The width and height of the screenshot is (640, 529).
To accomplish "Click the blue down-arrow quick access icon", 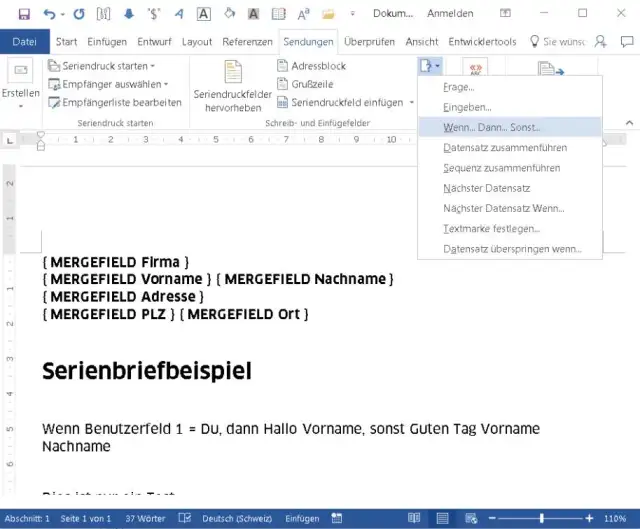I will pos(129,14).
